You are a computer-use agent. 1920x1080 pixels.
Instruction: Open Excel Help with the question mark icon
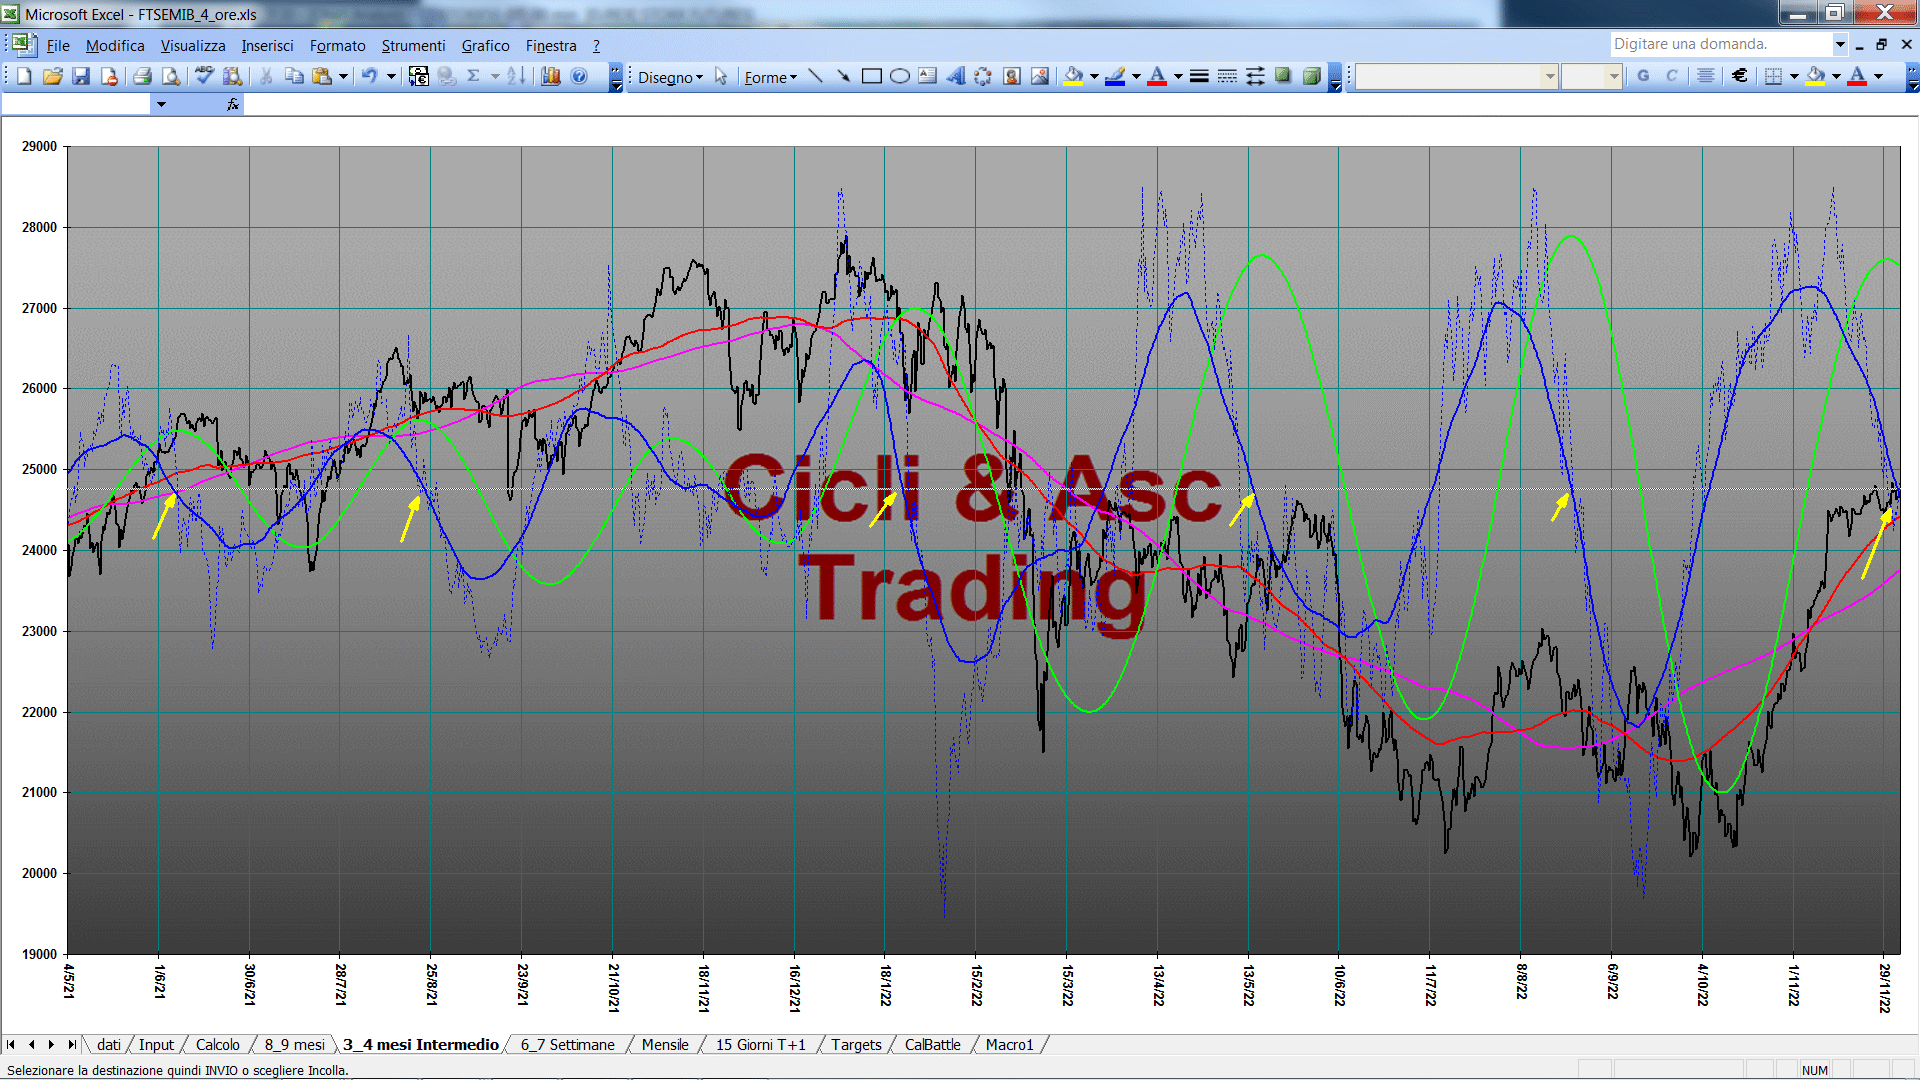(x=579, y=76)
